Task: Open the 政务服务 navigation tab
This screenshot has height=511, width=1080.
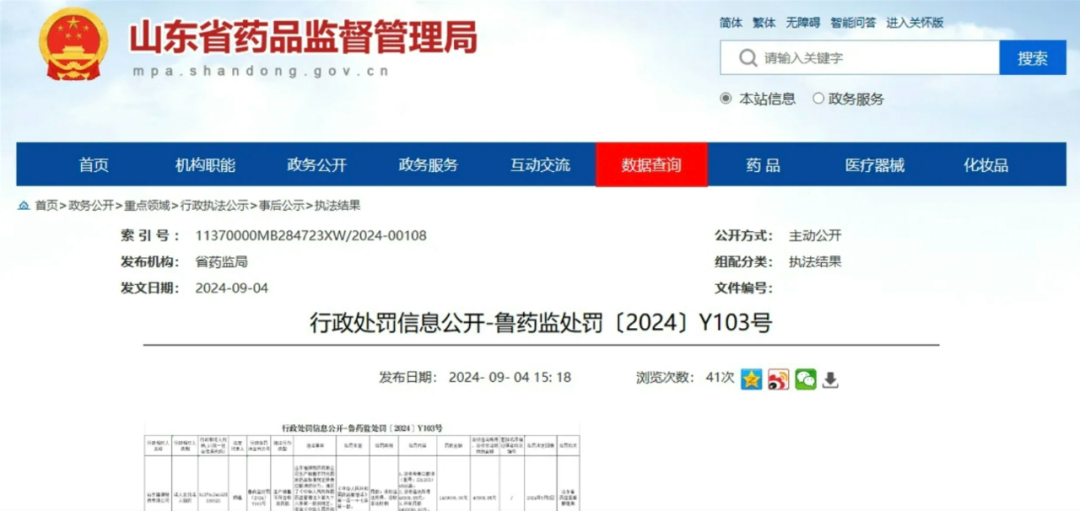Action: click(428, 165)
